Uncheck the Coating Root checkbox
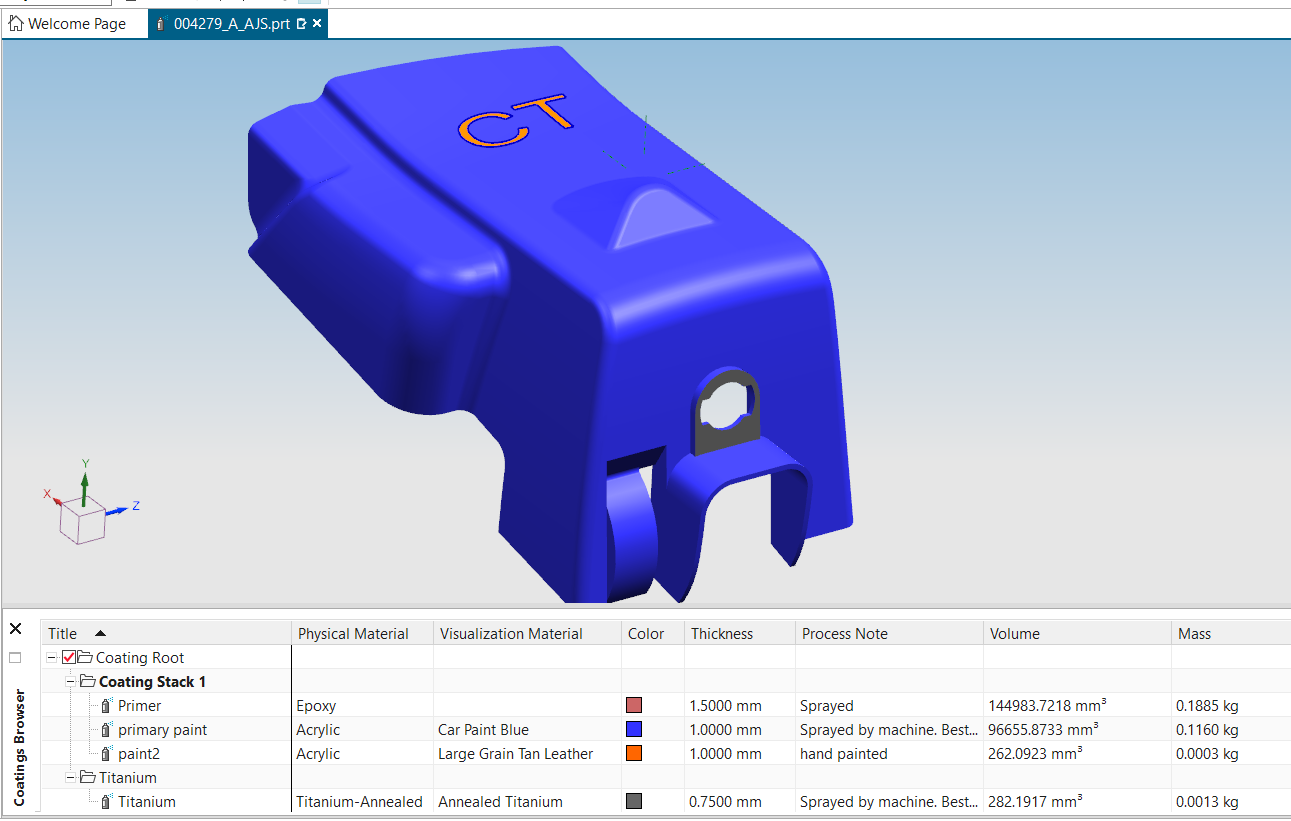This screenshot has width=1291, height=821. point(69,658)
